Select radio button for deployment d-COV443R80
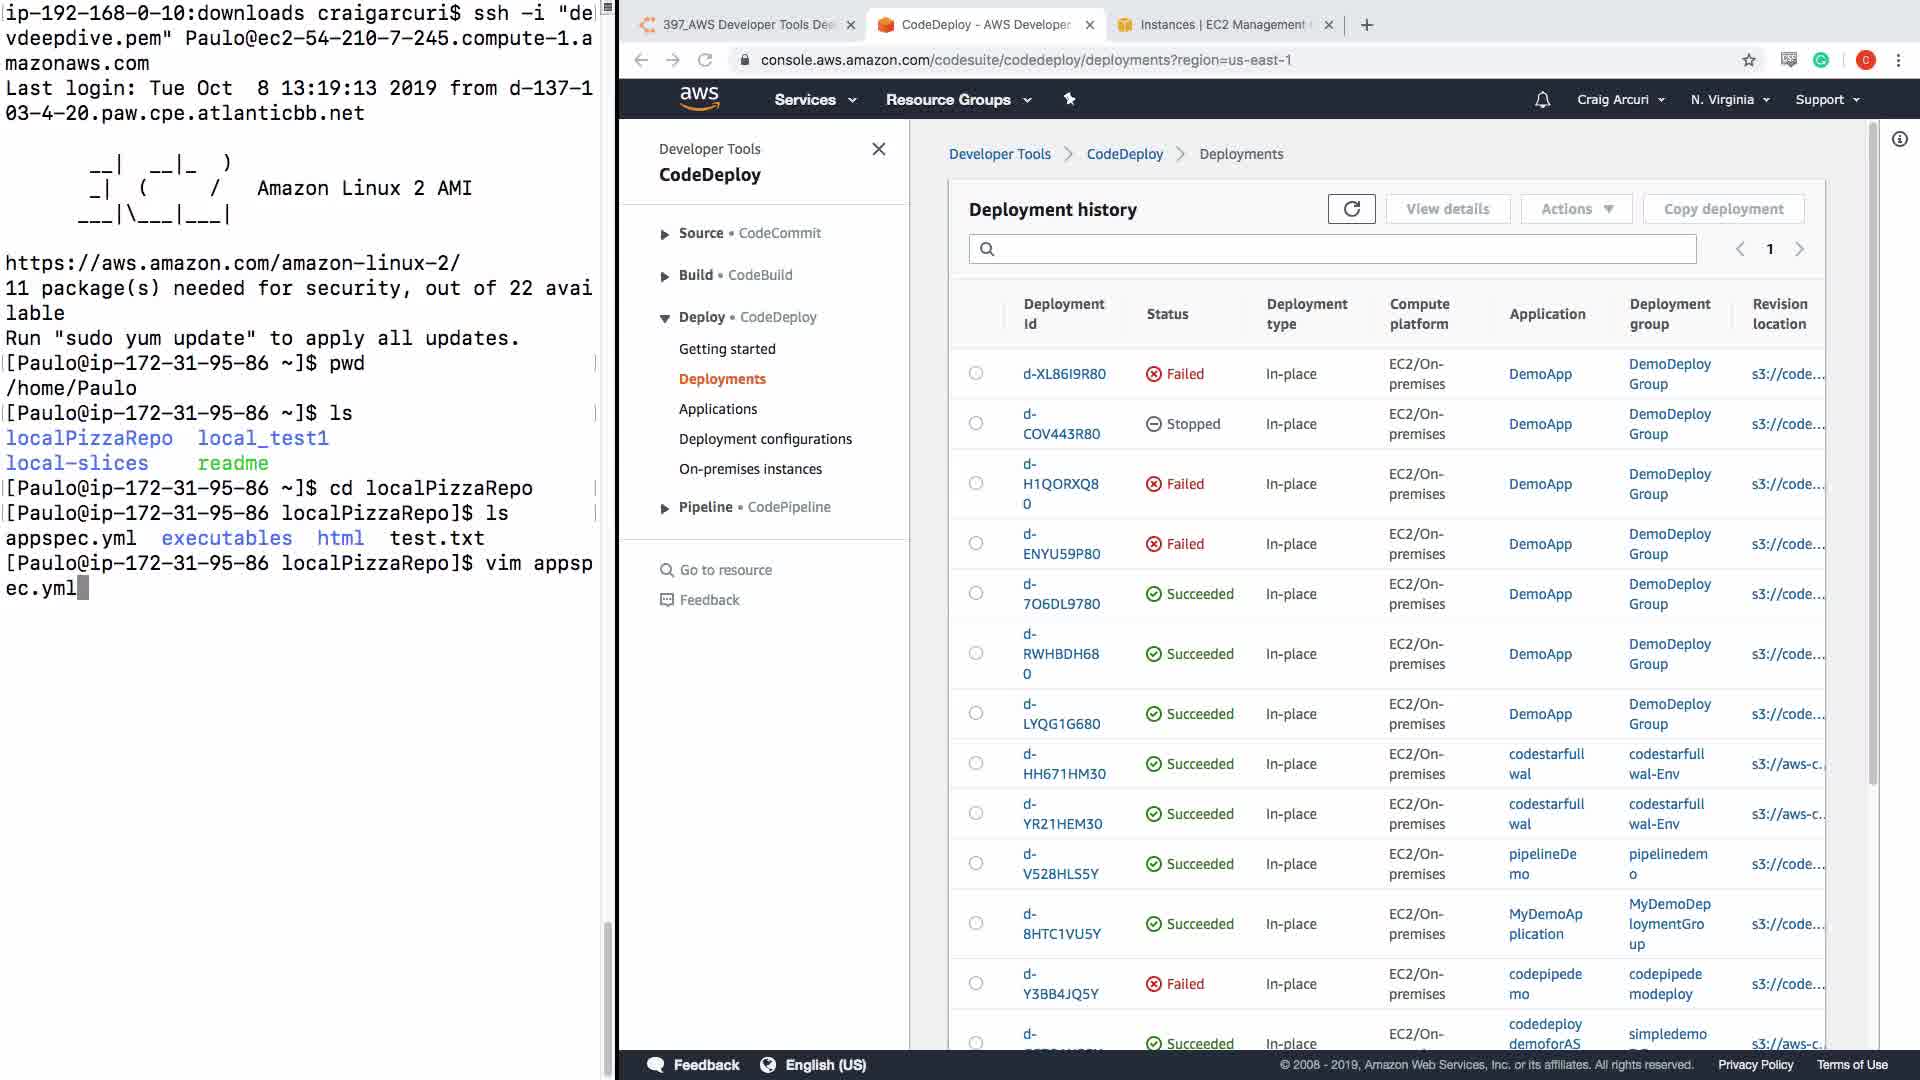Image resolution: width=1920 pixels, height=1080 pixels. [975, 423]
